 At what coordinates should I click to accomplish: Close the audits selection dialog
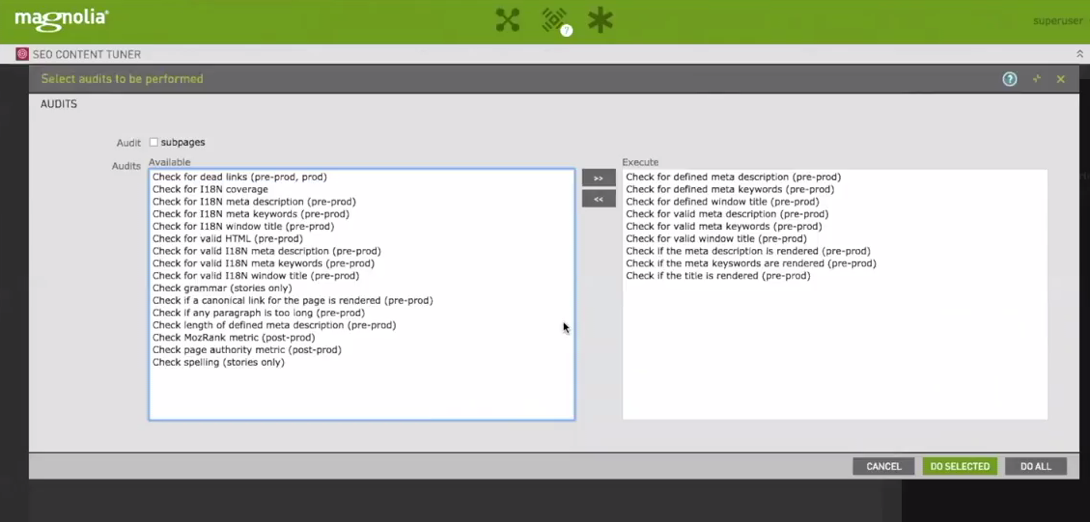click(1061, 79)
